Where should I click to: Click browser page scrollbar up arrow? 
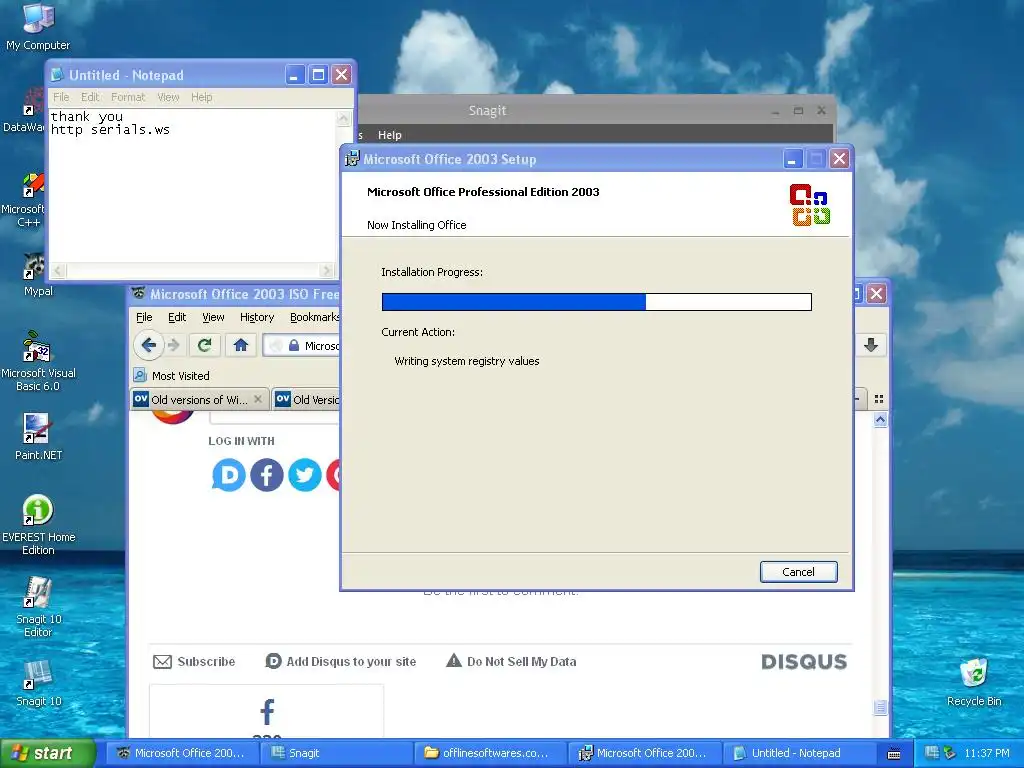click(880, 419)
